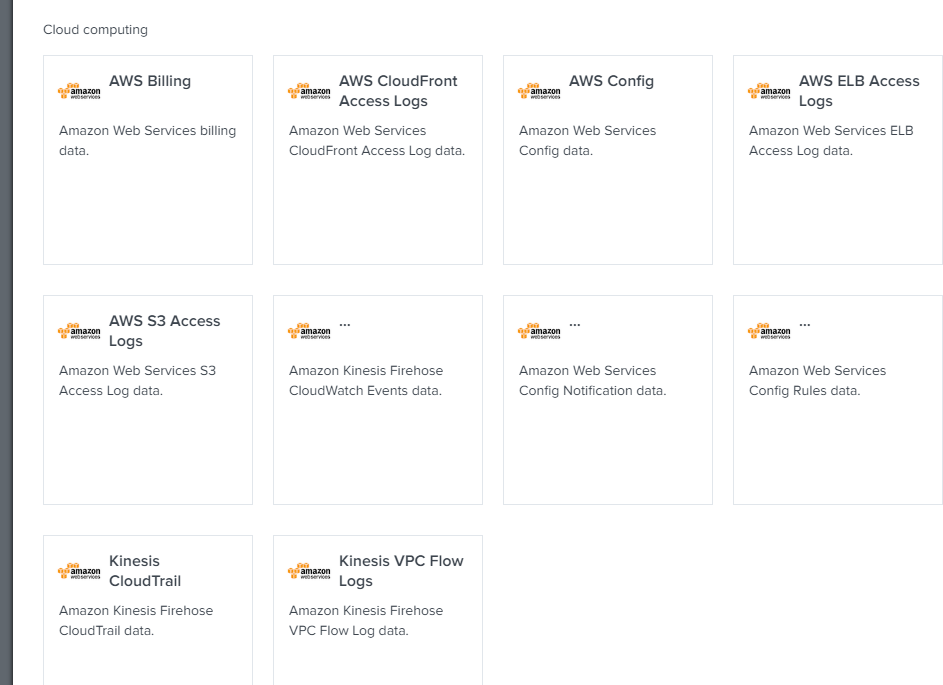Click "Amazon Kinesis Firehose CloudTrail data." description

[x=136, y=621]
